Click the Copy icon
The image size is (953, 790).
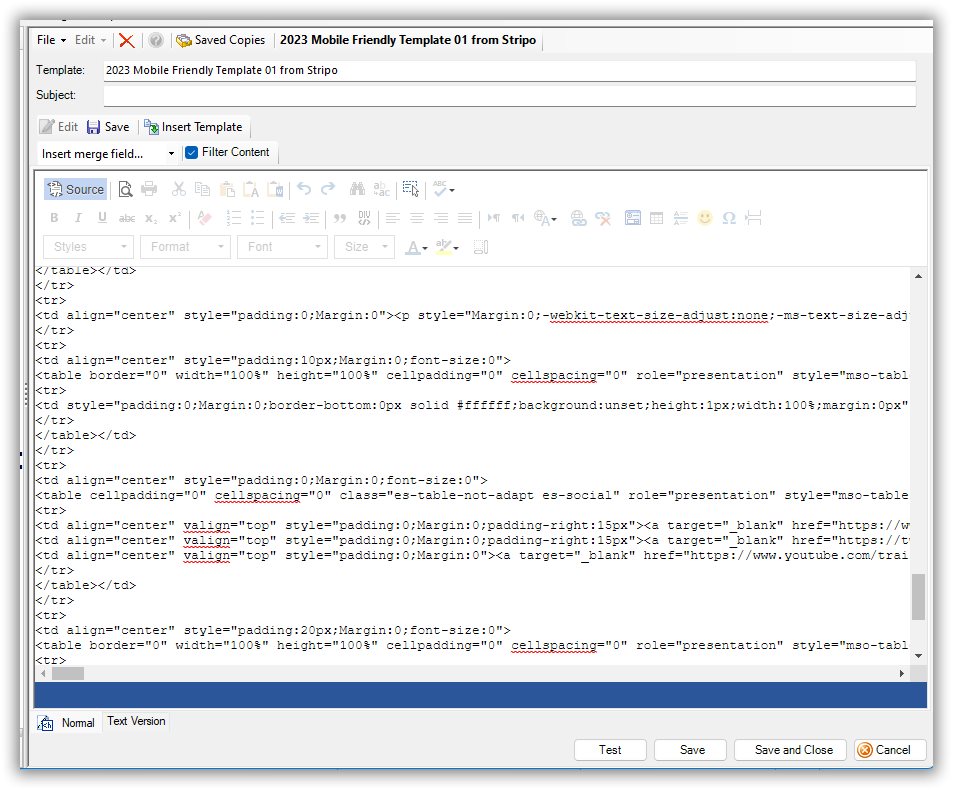tap(202, 190)
